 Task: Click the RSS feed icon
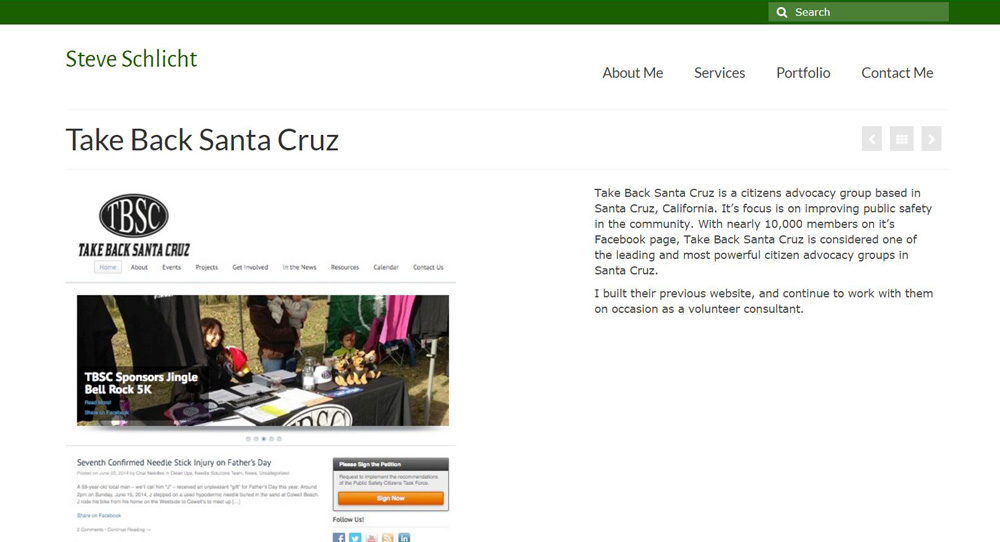(388, 538)
